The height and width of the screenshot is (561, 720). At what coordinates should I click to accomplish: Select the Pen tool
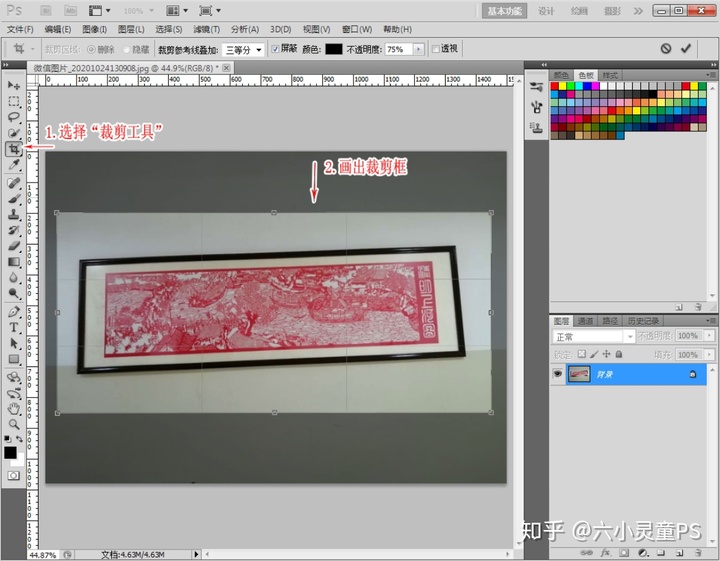(14, 312)
